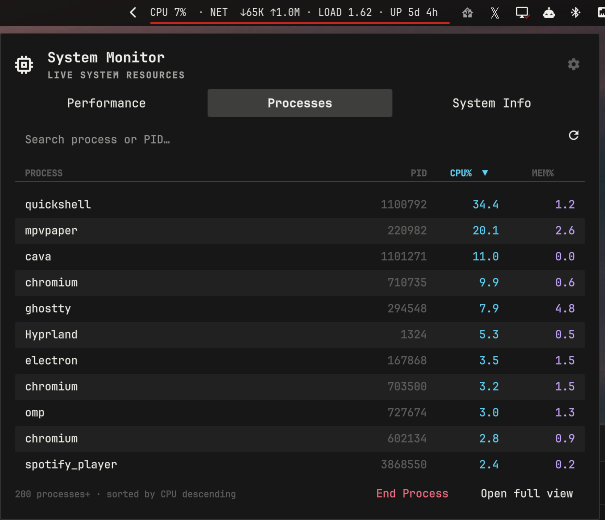Select the ghostty process row
This screenshot has width=605, height=520.
click(300, 309)
